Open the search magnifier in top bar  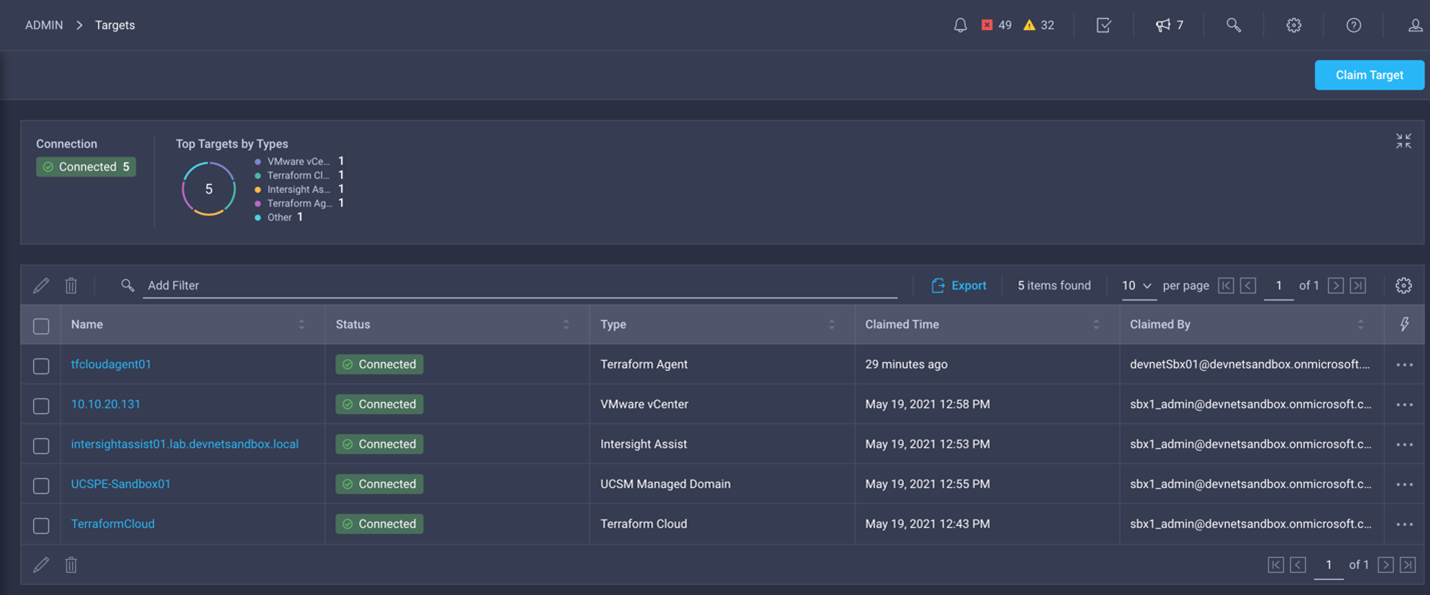[1233, 25]
